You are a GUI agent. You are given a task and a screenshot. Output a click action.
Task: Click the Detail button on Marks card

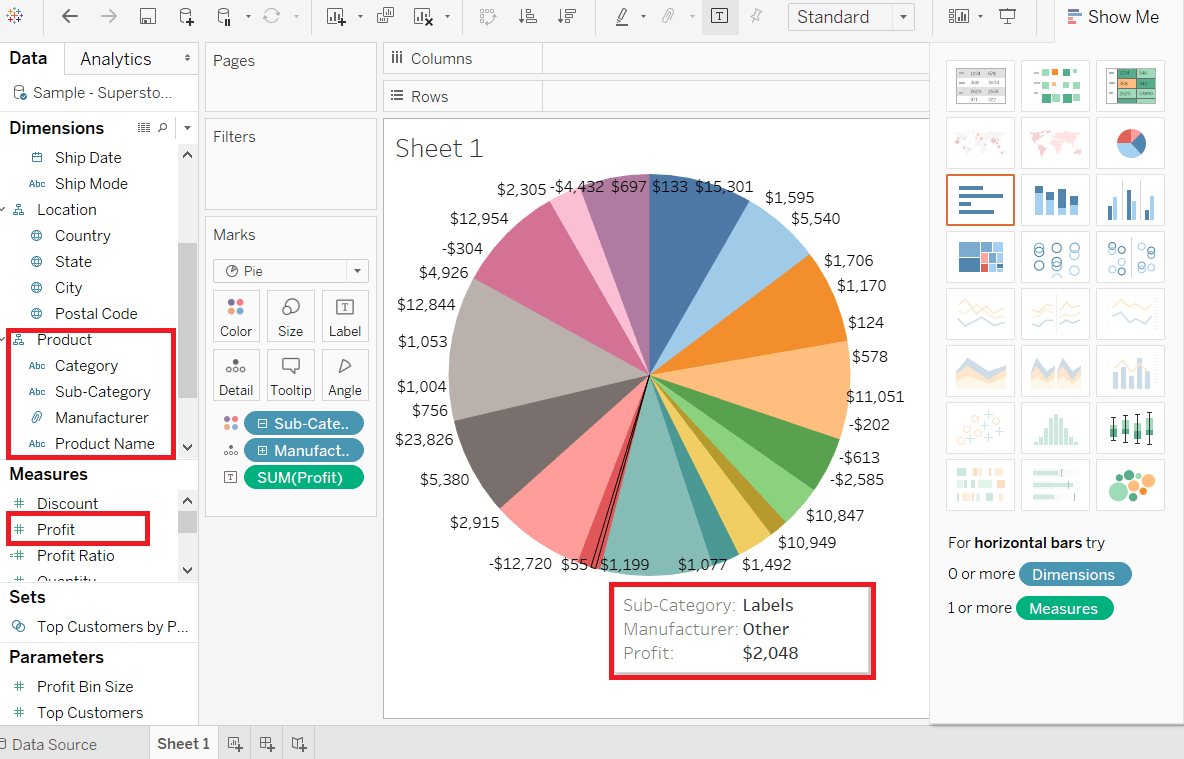pos(236,375)
